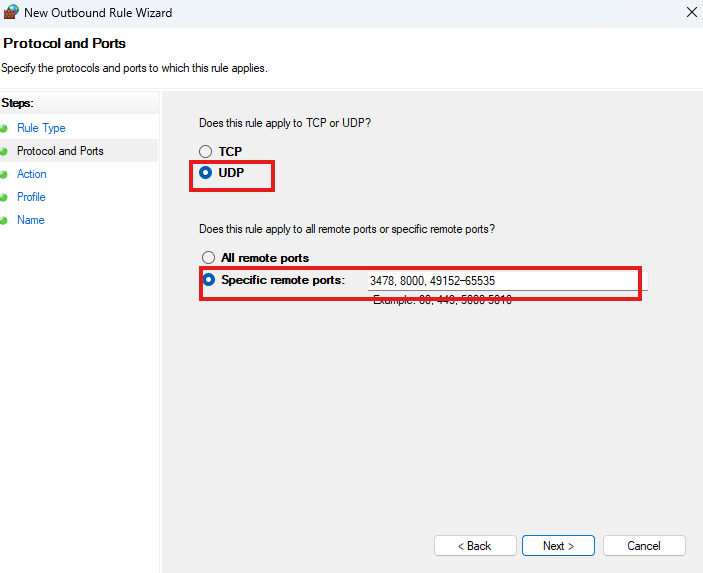Screen dimensions: 703x573
Task: Click Next to continue the wizard
Action: (558, 546)
